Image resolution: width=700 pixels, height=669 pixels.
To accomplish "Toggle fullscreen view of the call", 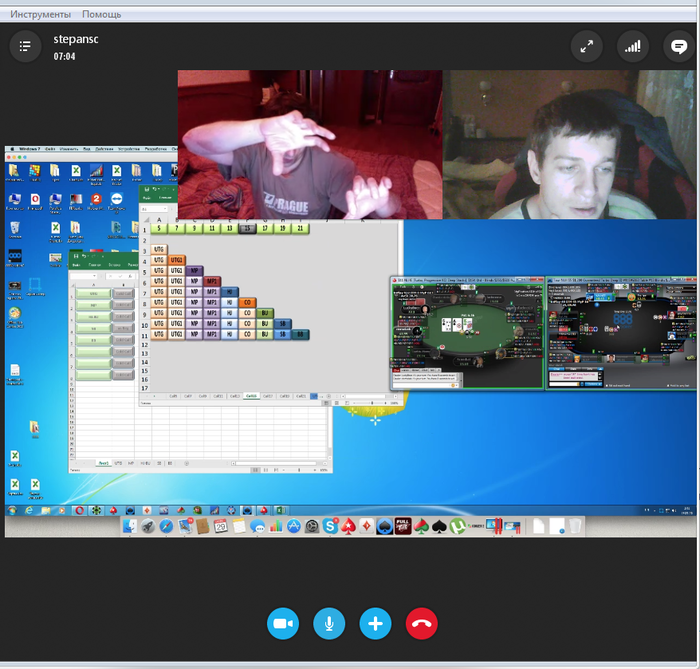I will tap(587, 46).
